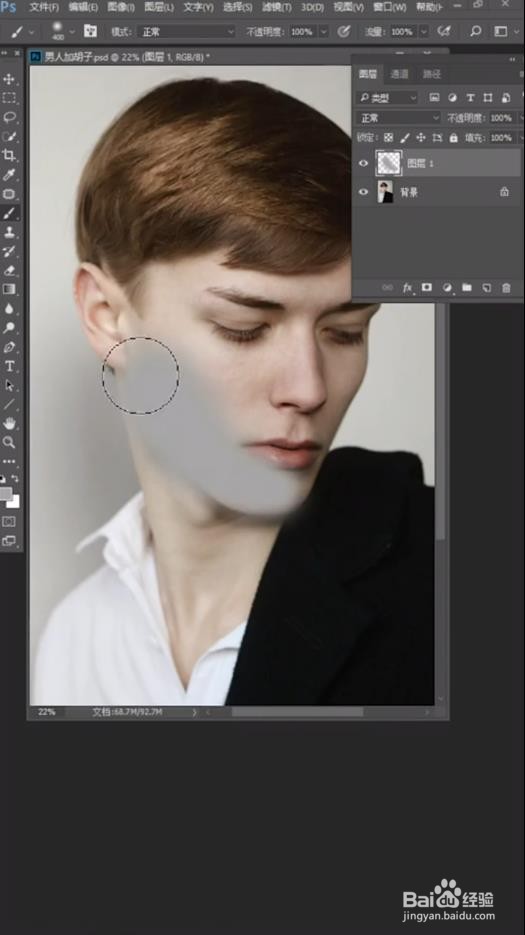
Task: Open the 文件(F) menu
Action: (x=44, y=7)
